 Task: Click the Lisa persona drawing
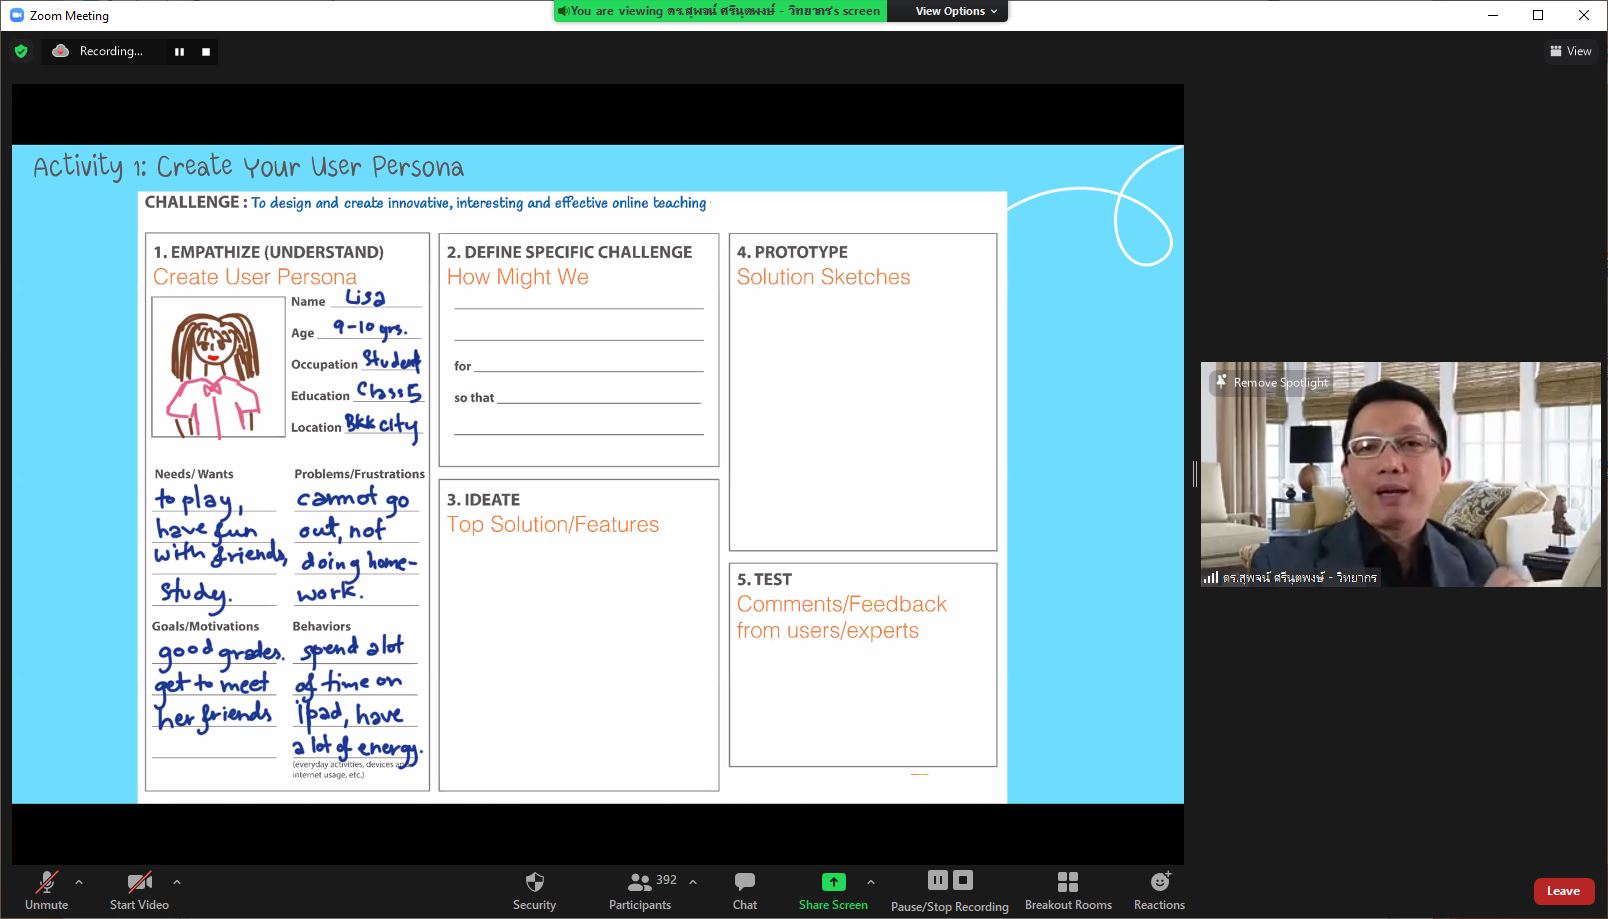218,367
